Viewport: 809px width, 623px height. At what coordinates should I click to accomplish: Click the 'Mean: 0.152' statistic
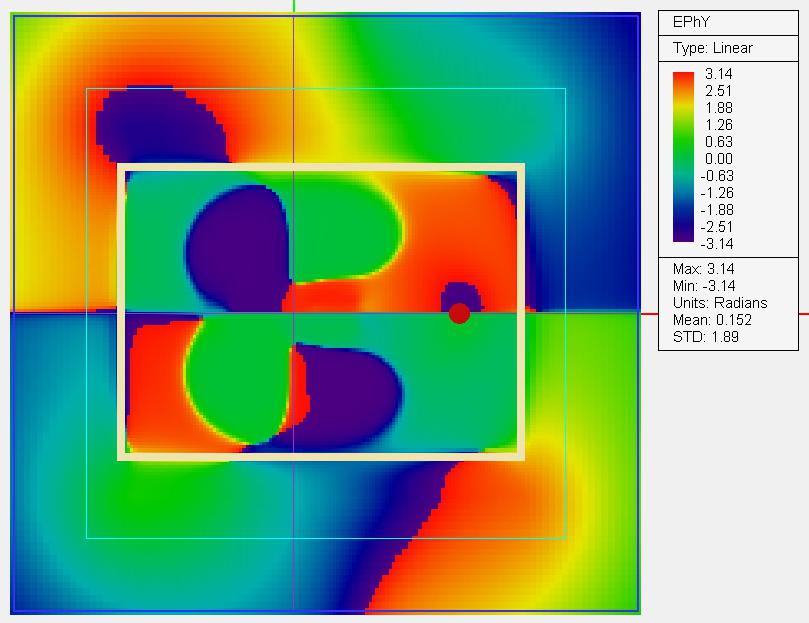click(x=712, y=320)
